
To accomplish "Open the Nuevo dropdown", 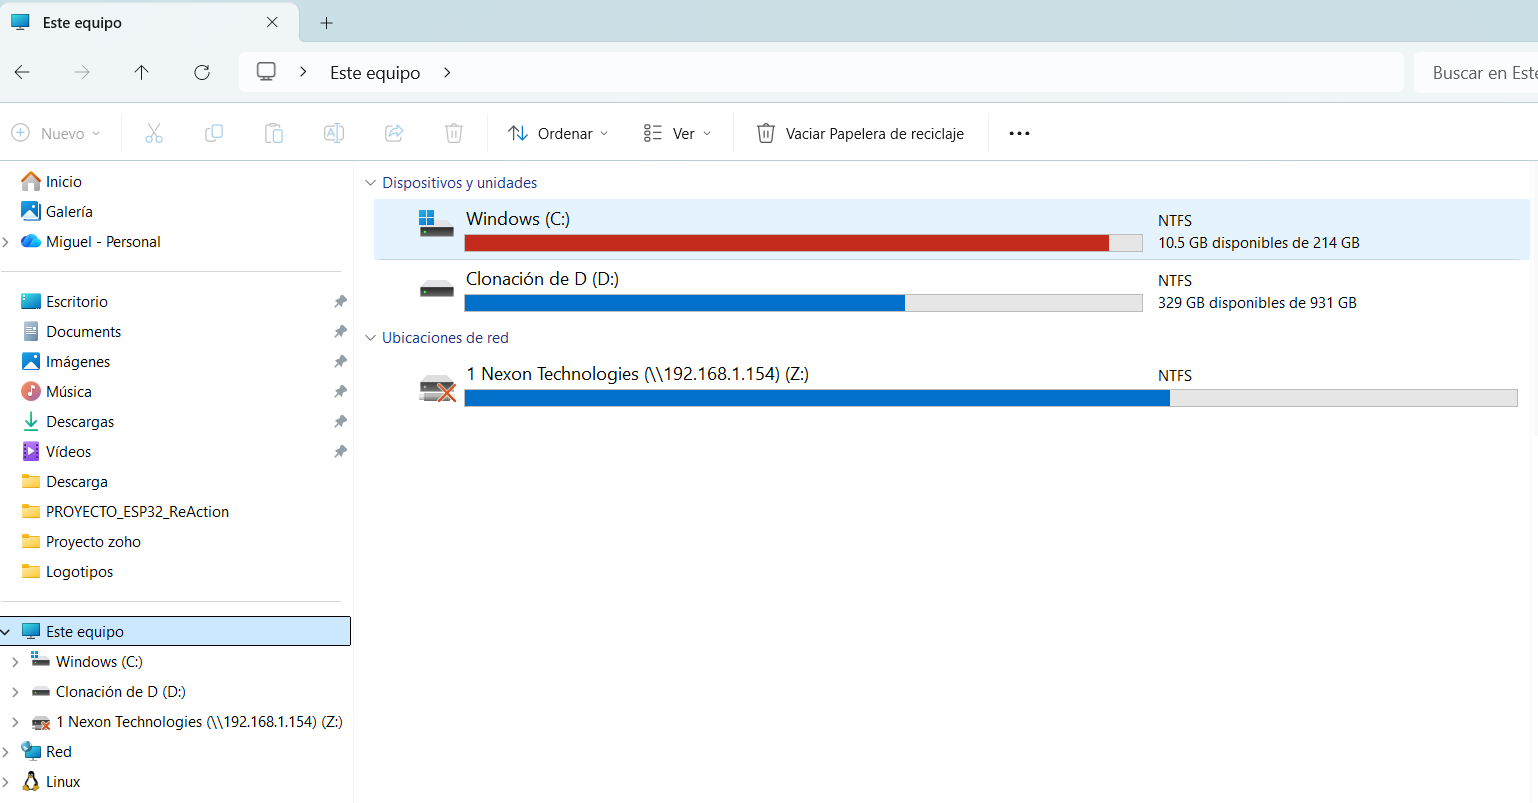I will pos(56,133).
